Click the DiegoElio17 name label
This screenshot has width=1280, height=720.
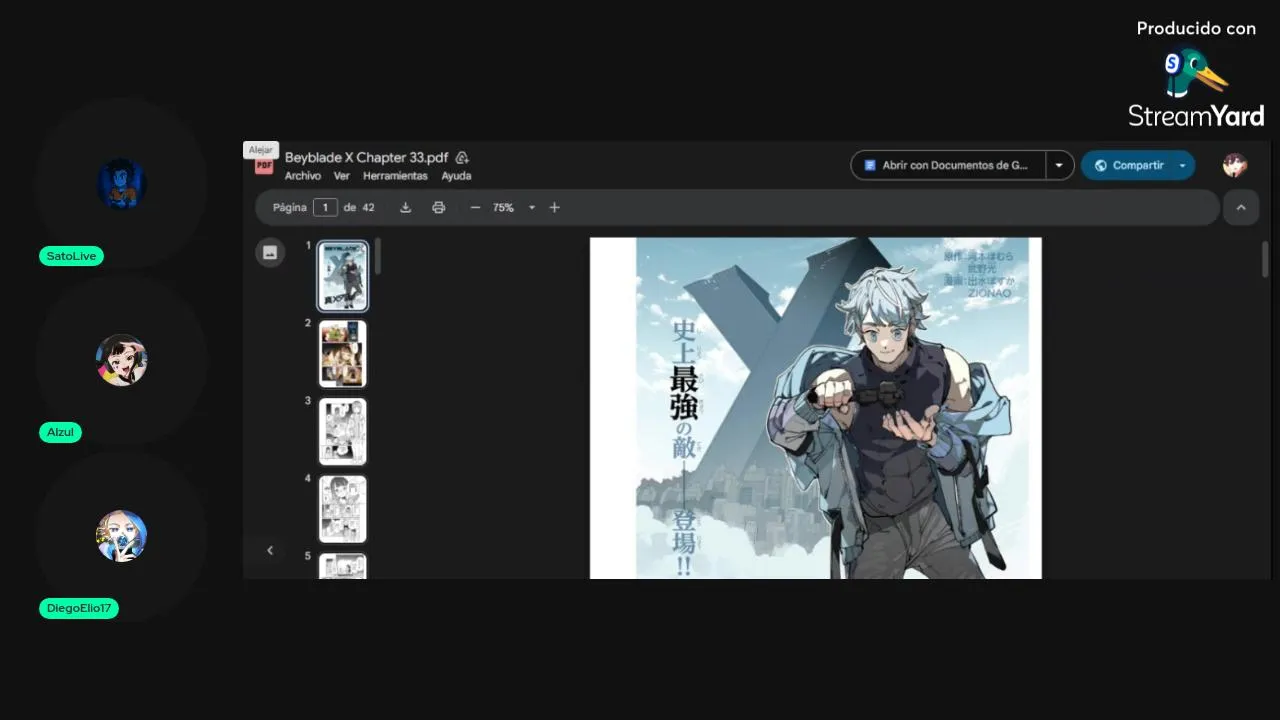coord(79,608)
